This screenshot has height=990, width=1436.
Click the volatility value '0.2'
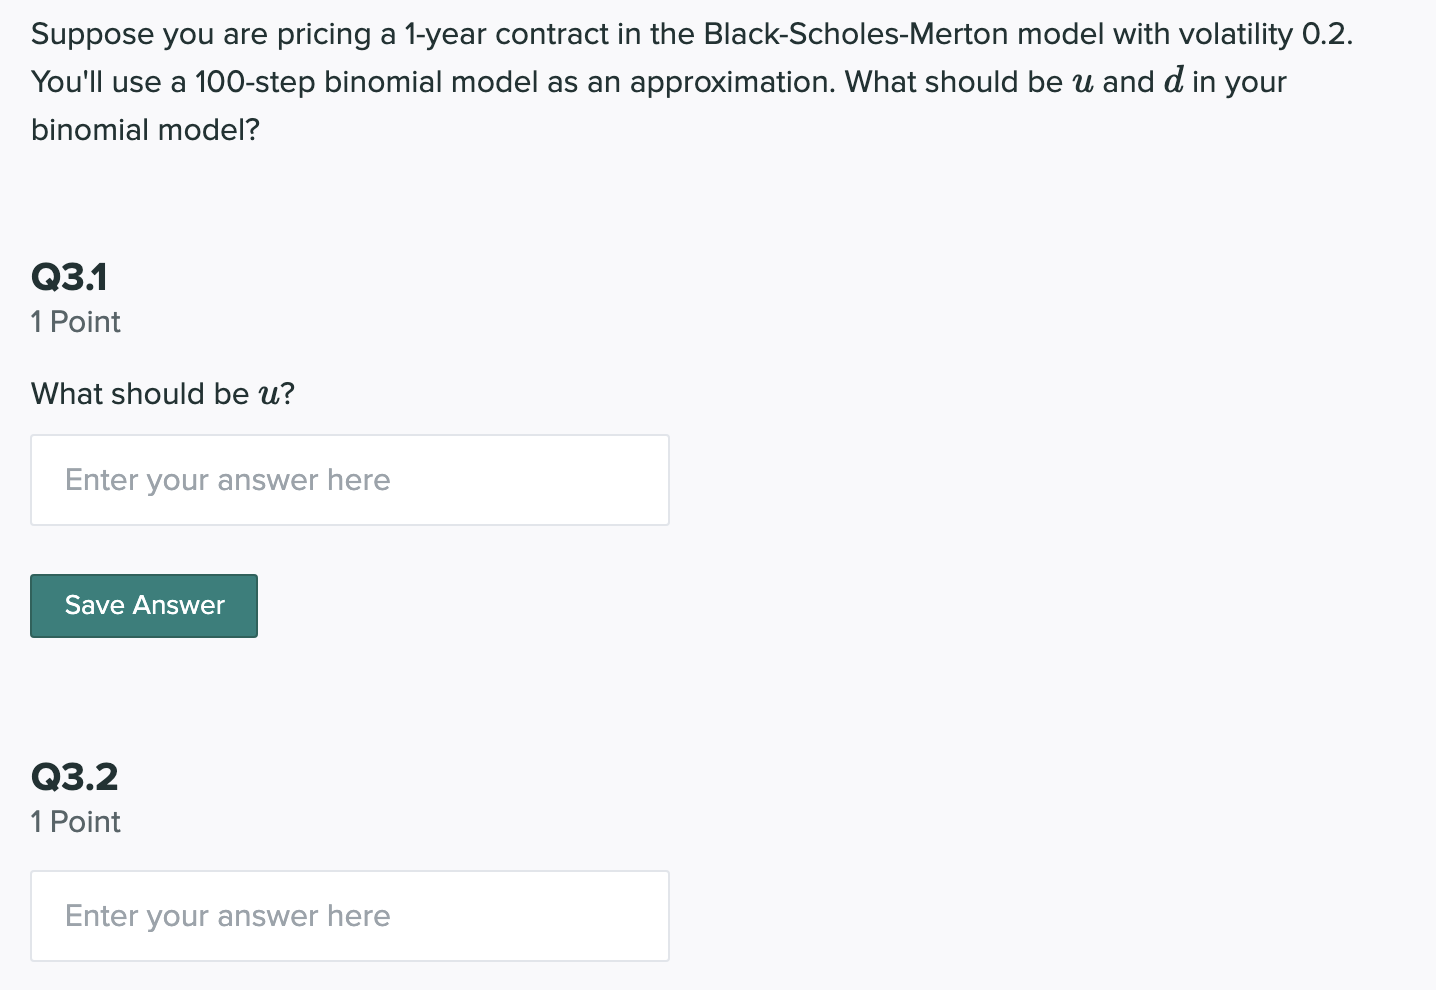click(x=1326, y=34)
